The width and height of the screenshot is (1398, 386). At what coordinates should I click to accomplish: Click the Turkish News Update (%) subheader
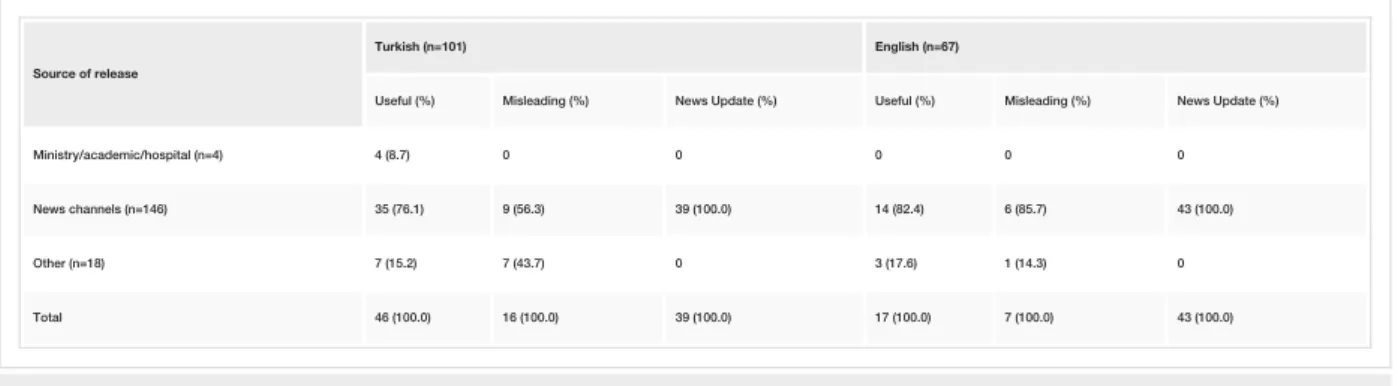tap(764, 101)
